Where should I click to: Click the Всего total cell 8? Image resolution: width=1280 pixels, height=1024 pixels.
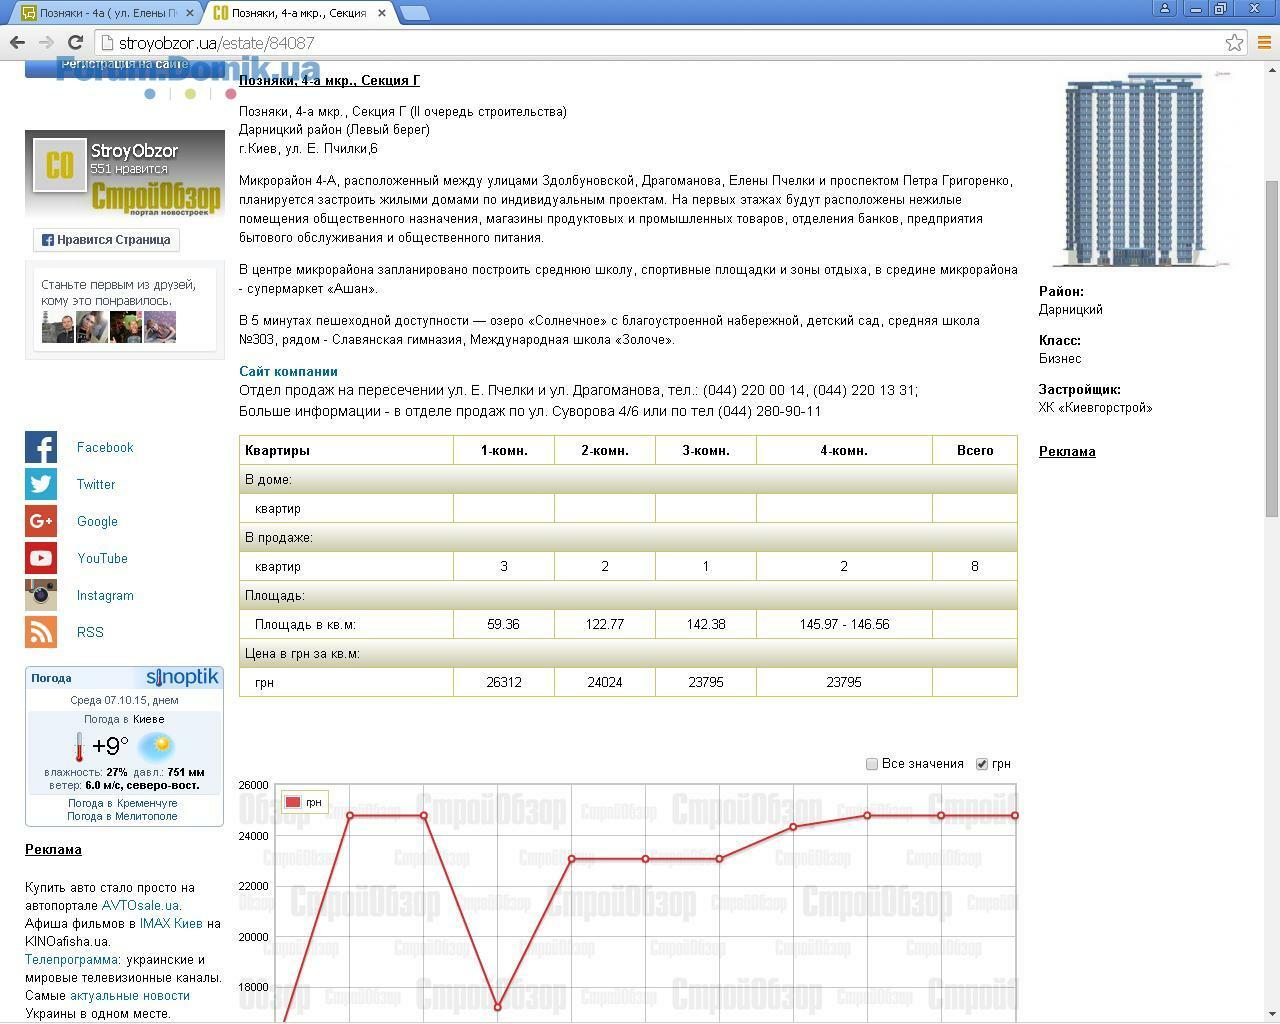(975, 566)
